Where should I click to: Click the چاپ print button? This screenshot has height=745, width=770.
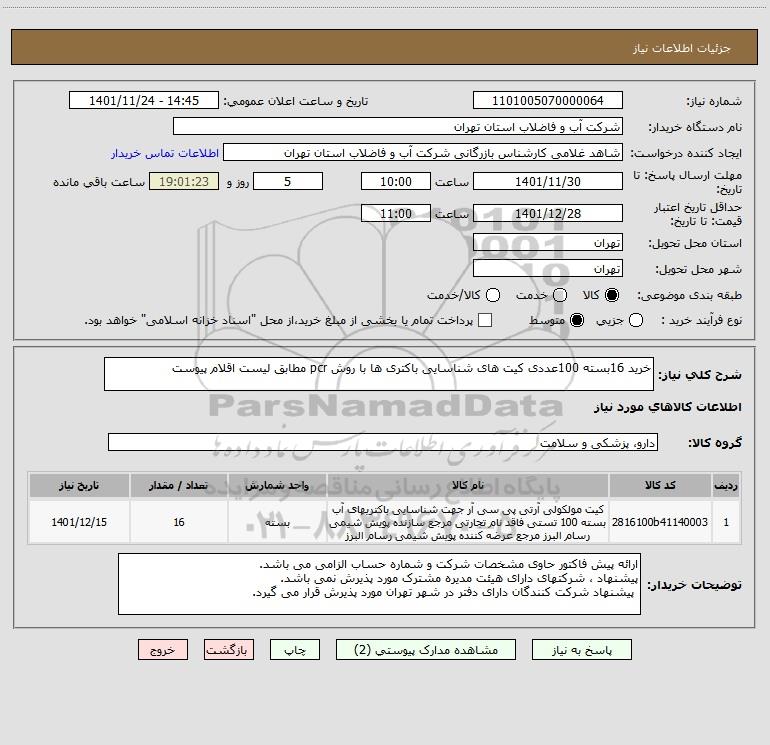point(295,650)
